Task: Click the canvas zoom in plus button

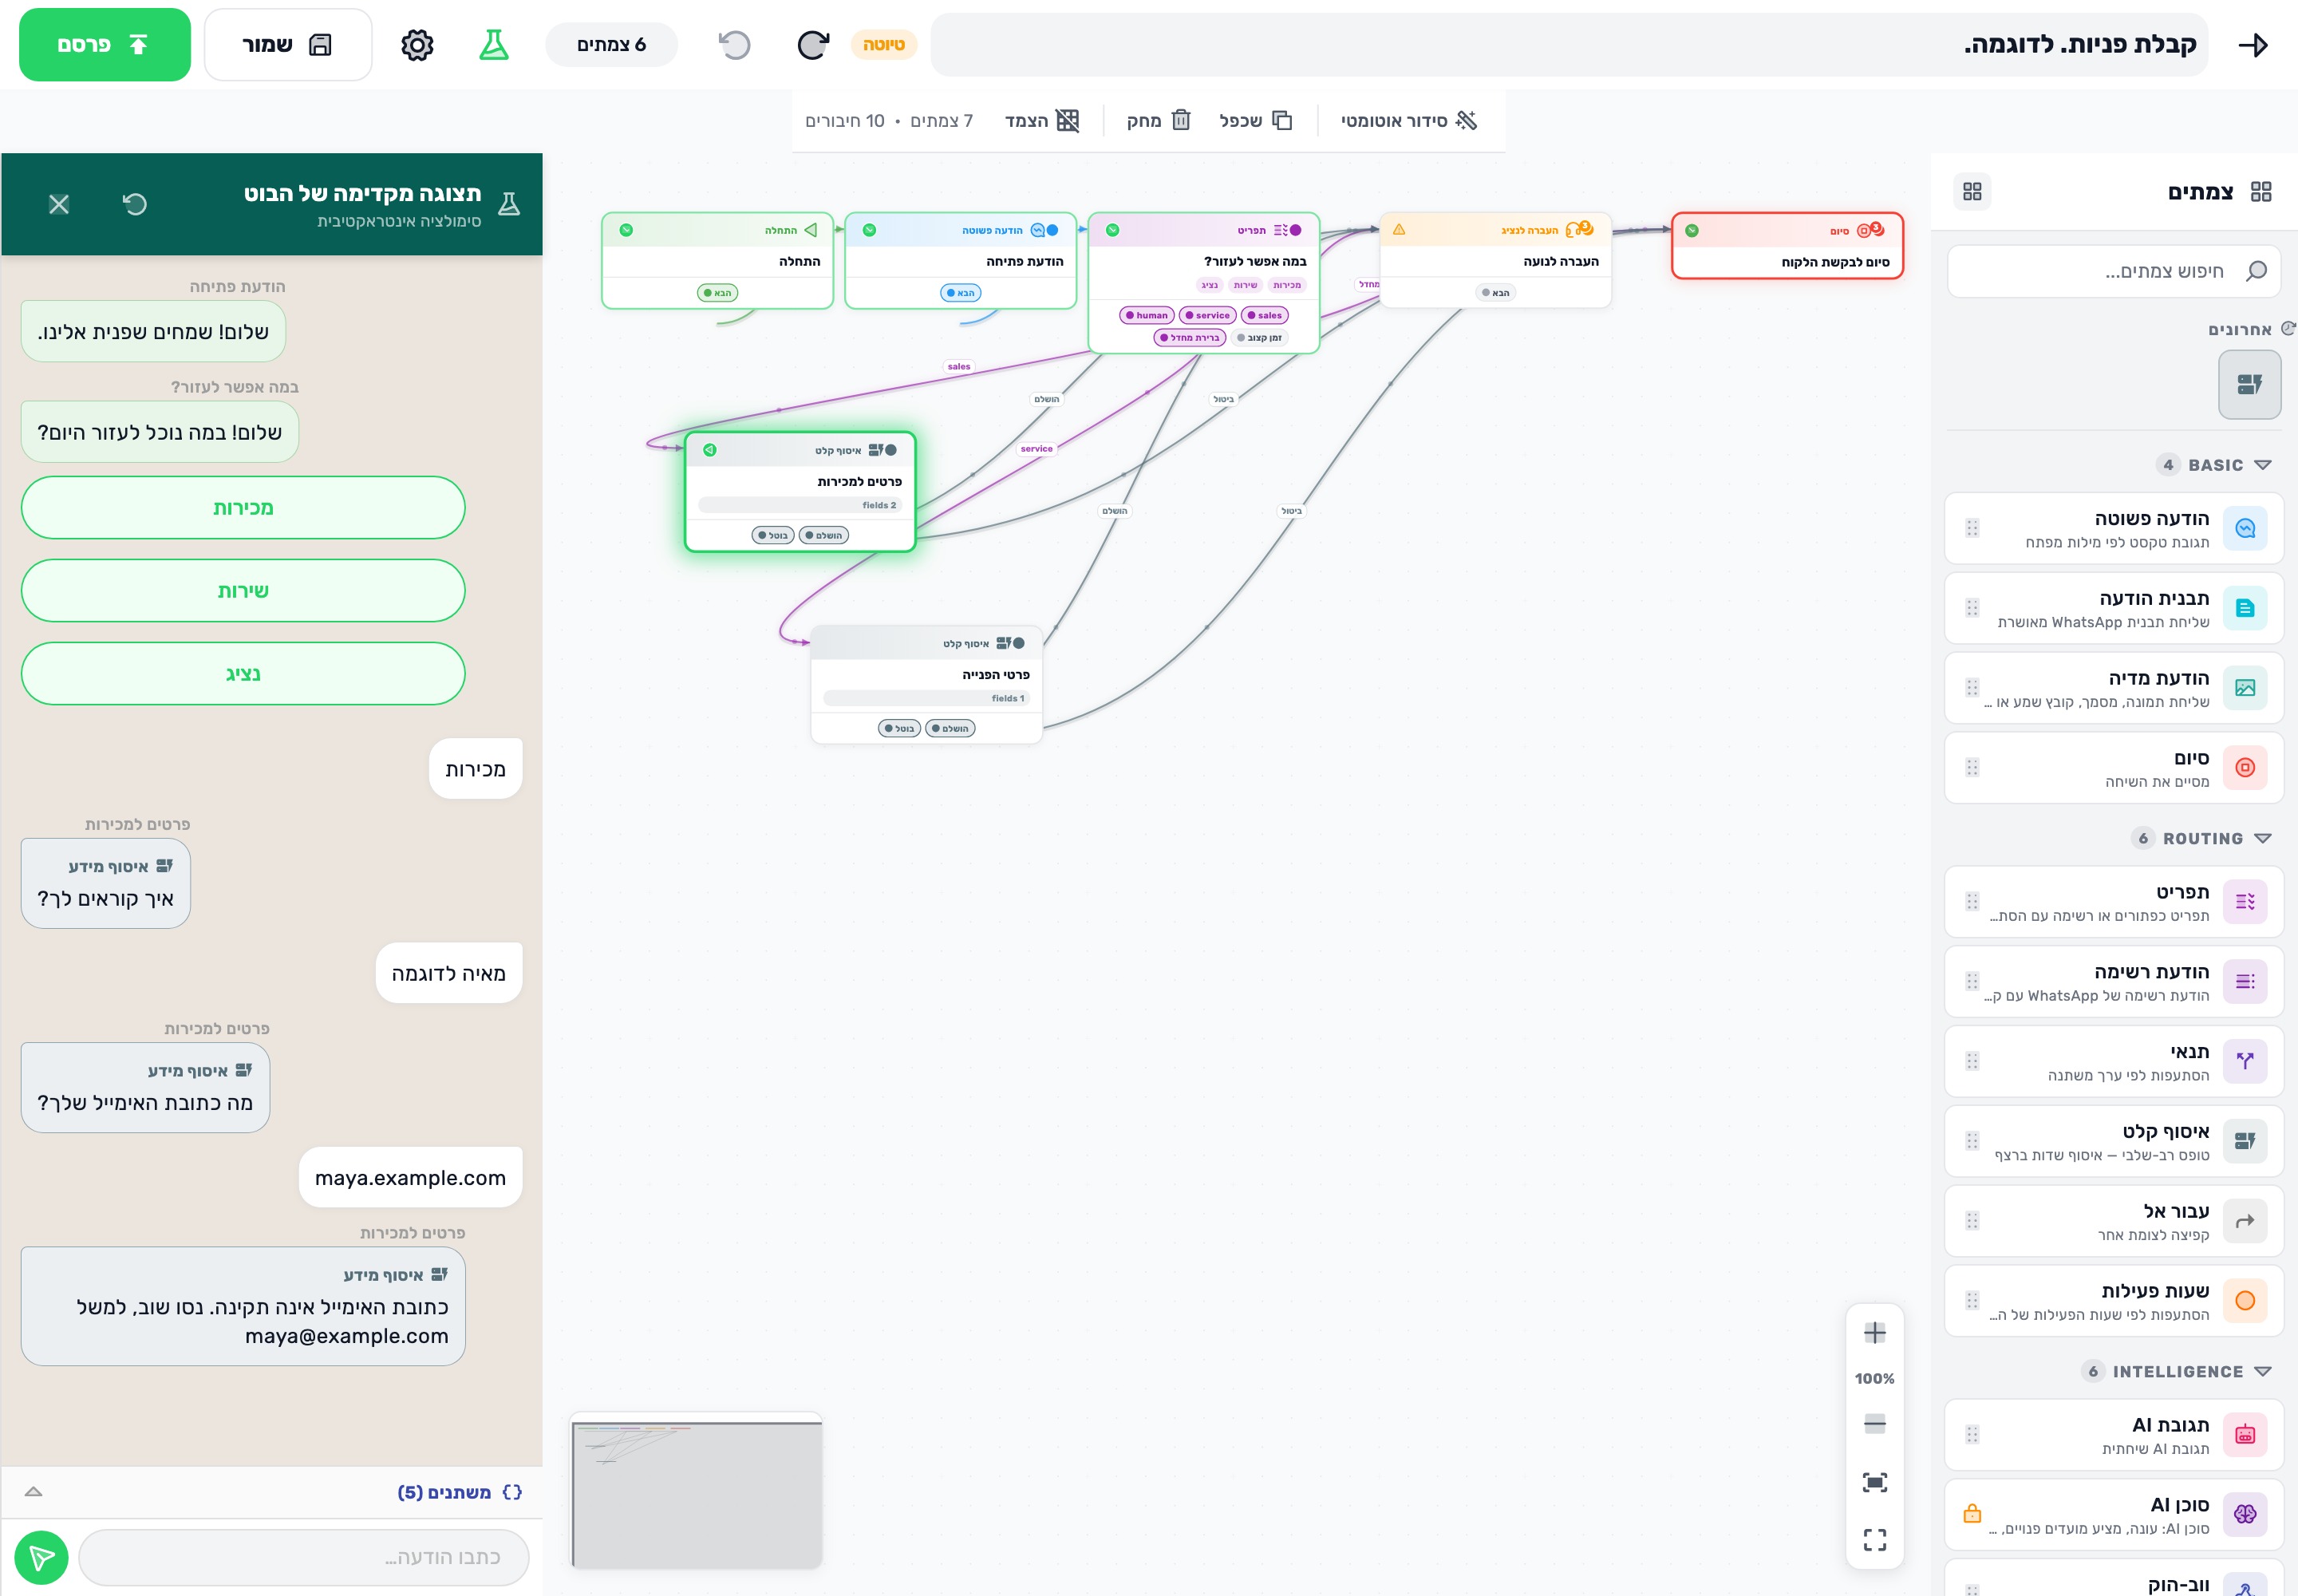Action: tap(1875, 1333)
